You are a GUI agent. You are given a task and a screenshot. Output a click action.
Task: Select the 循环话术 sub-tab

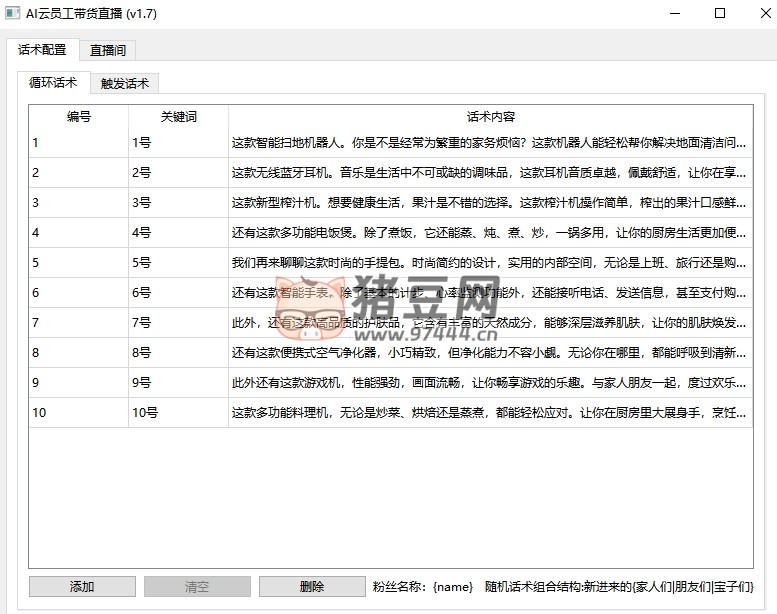(54, 82)
